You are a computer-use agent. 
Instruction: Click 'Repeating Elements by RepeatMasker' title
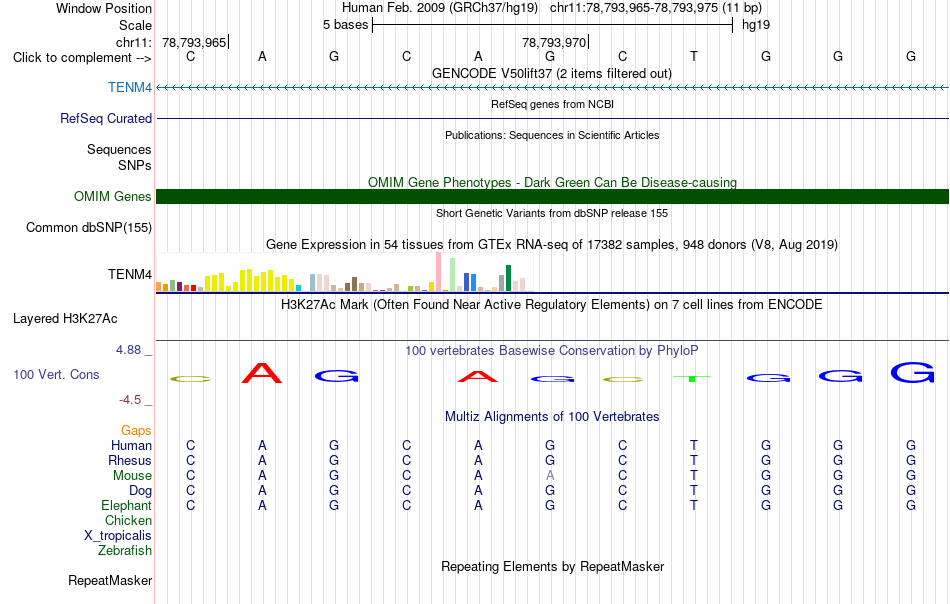552,566
